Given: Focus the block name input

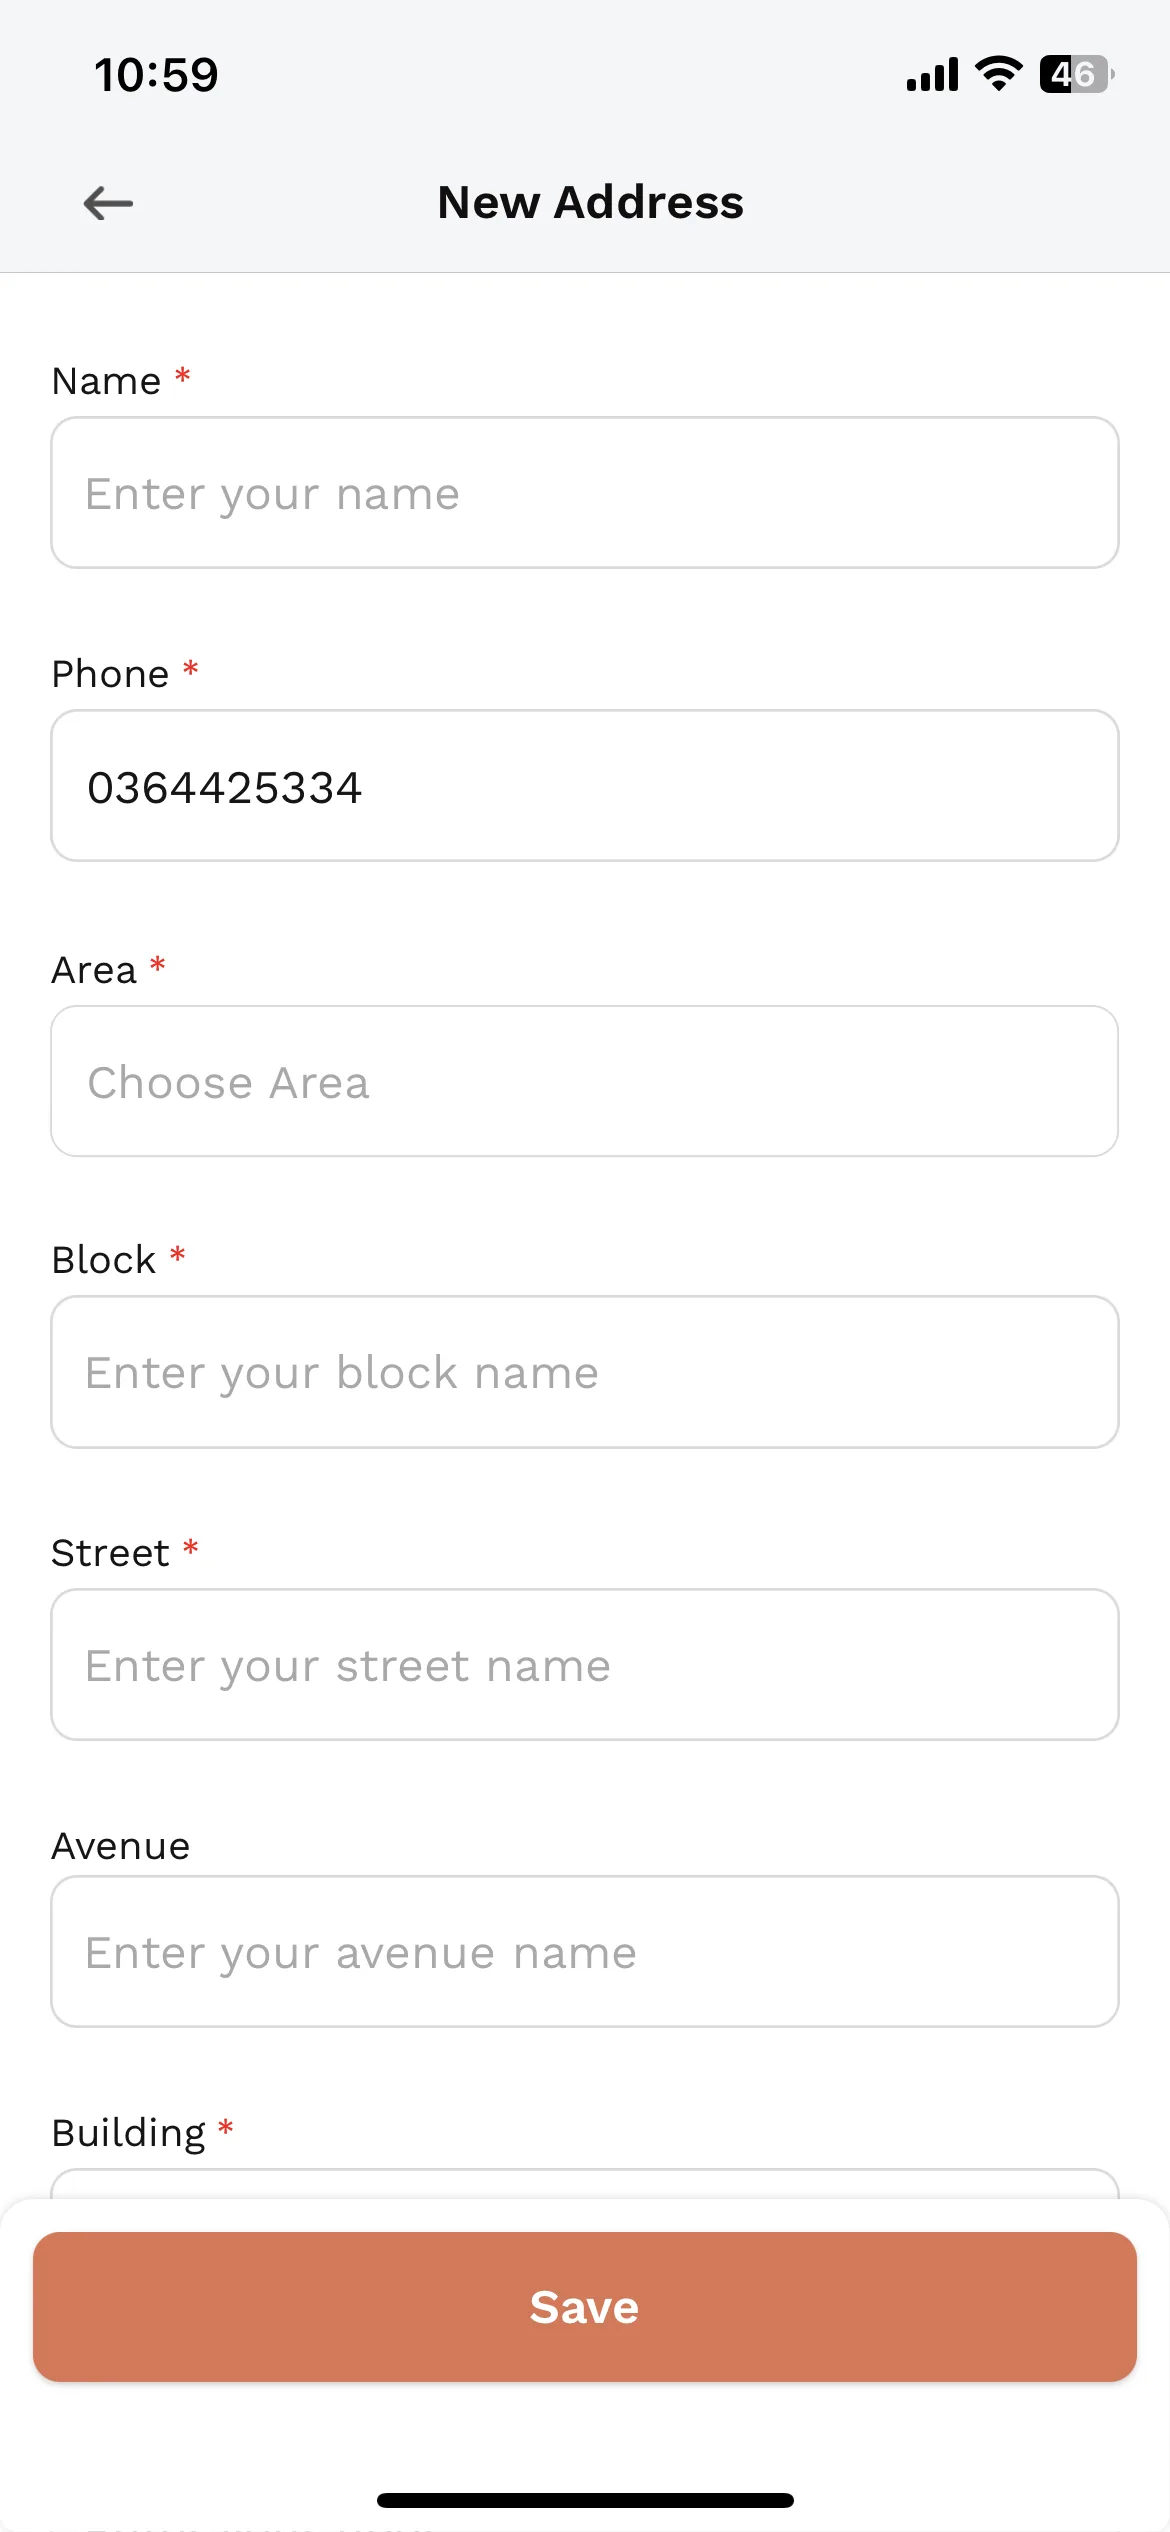Looking at the screenshot, I should pyautogui.click(x=585, y=1372).
